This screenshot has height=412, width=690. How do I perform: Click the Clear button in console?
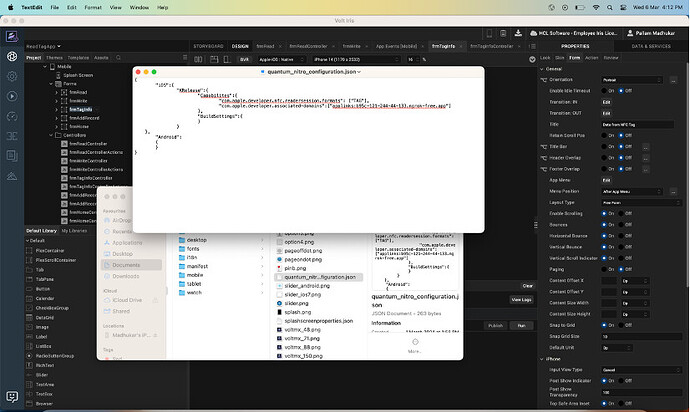coord(527,286)
